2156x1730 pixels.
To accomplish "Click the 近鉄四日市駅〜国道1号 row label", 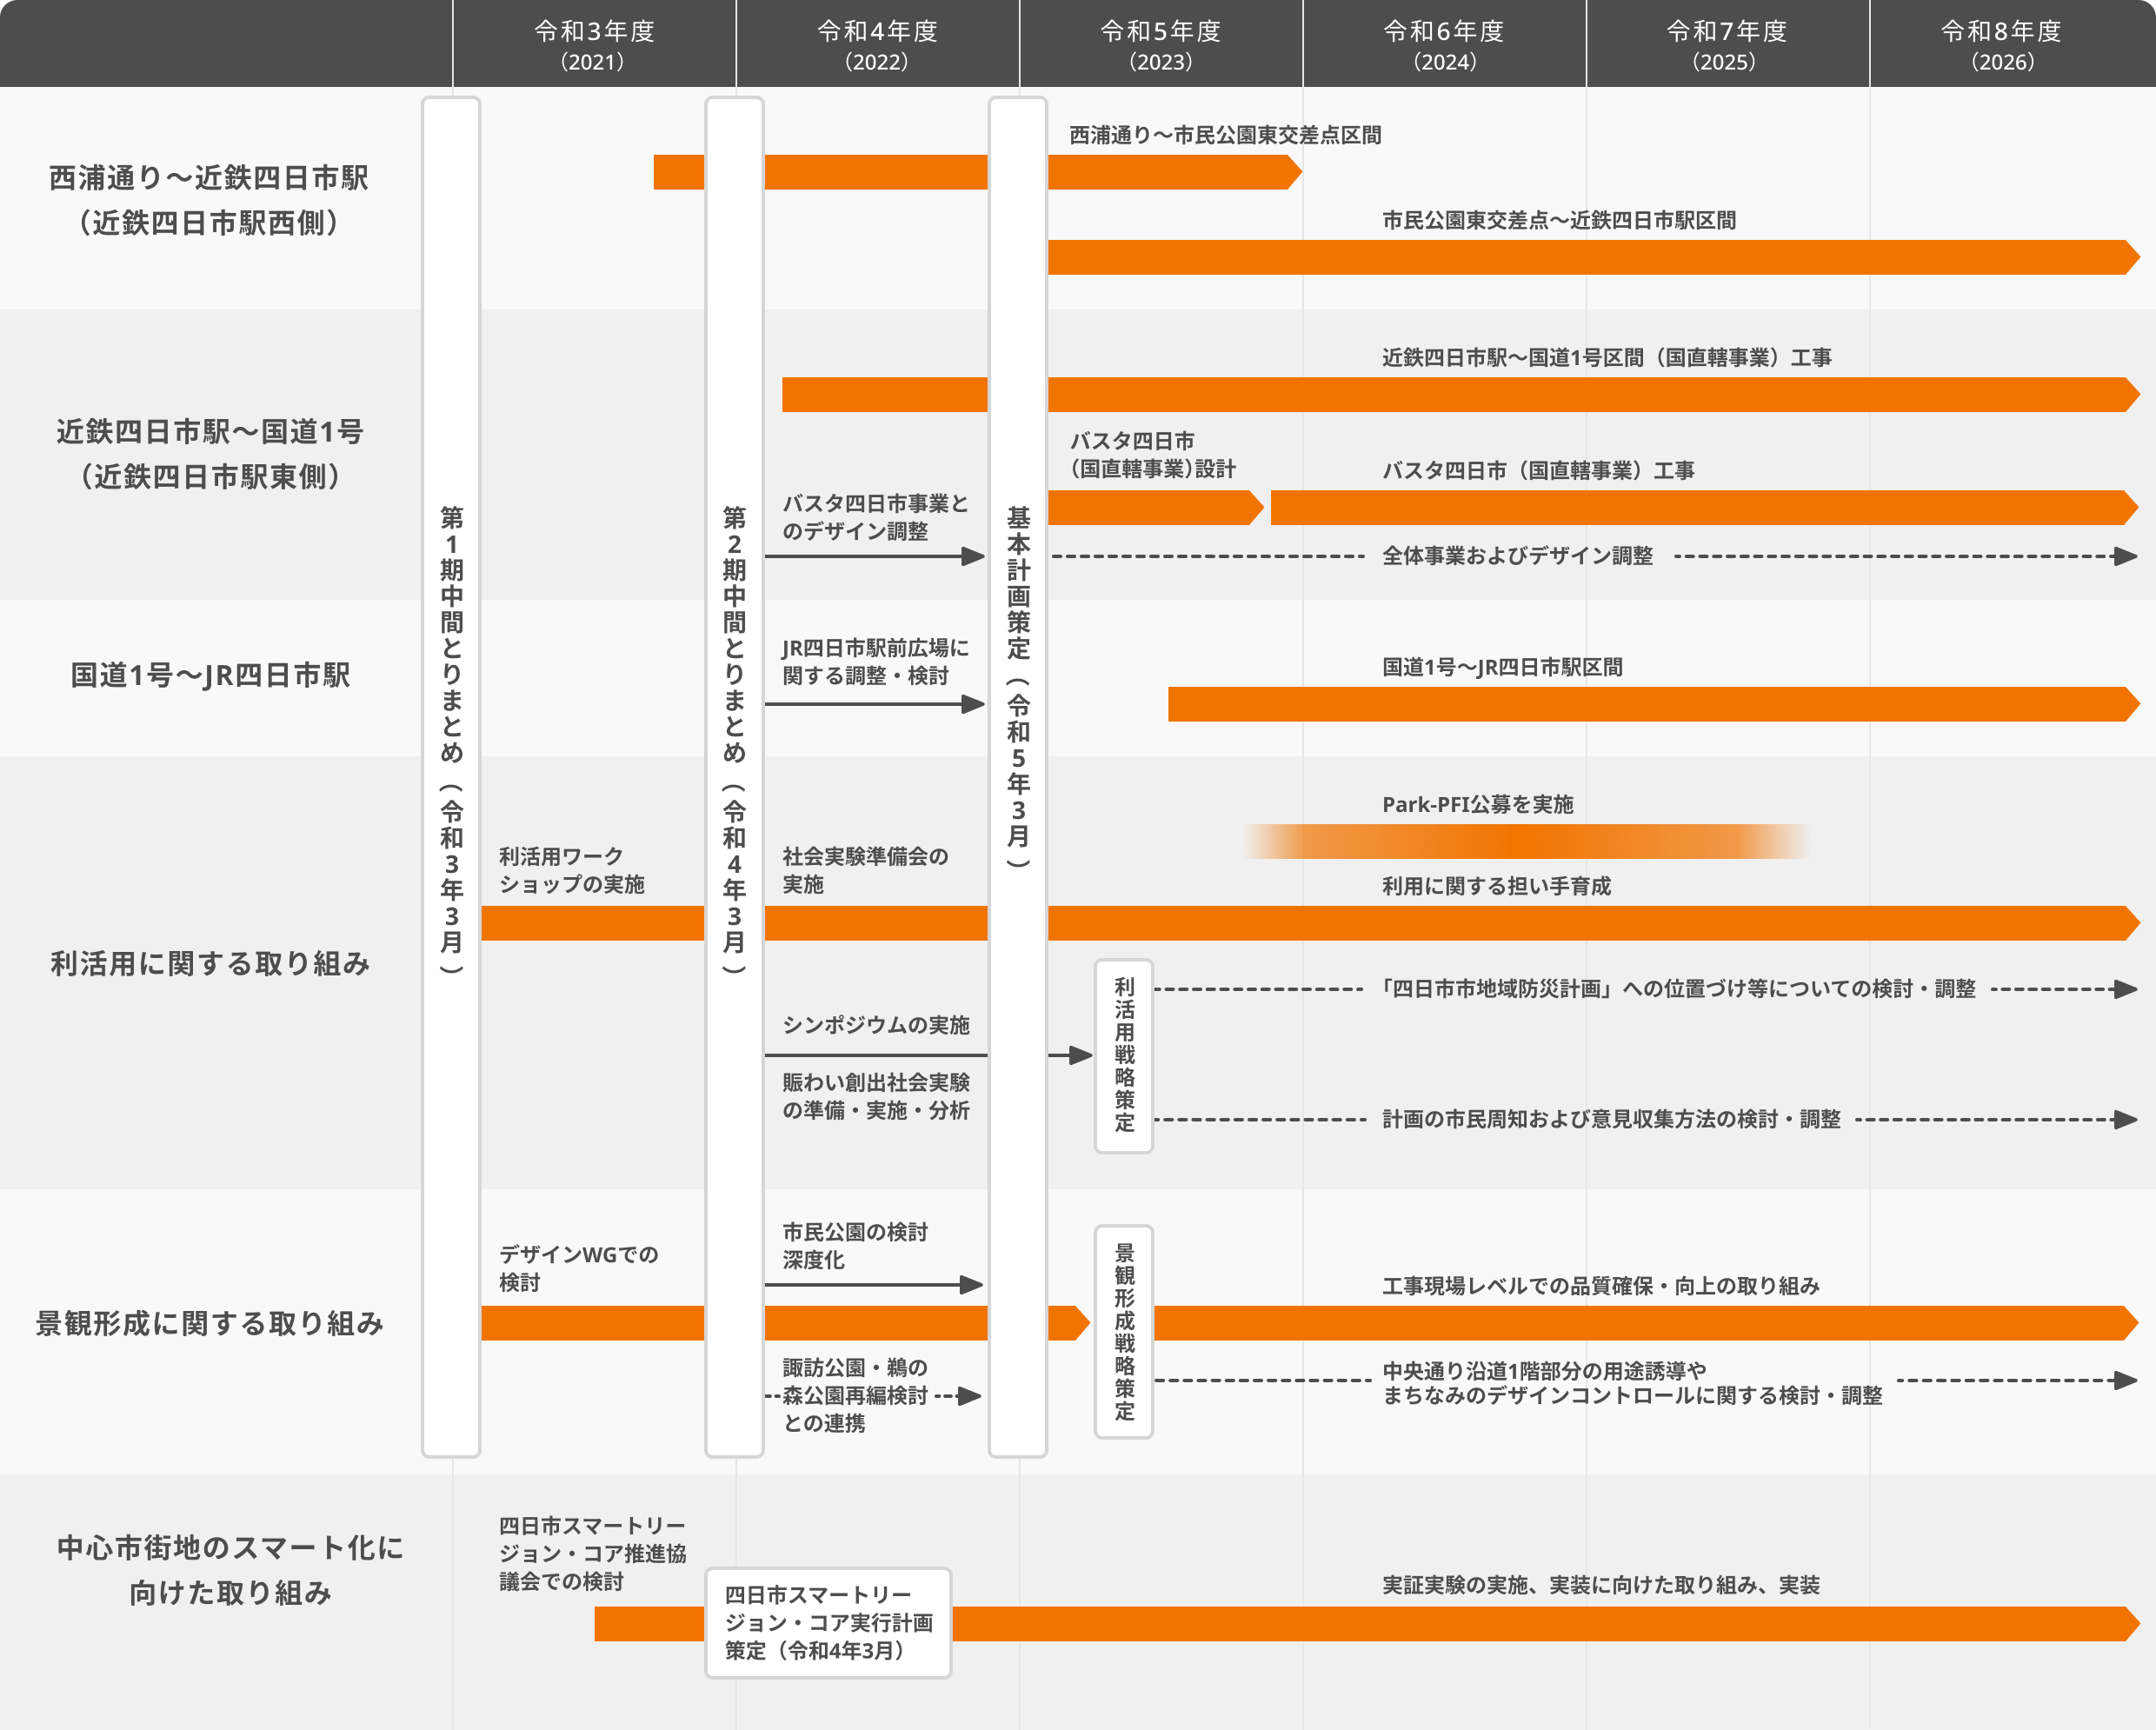I will pyautogui.click(x=209, y=454).
